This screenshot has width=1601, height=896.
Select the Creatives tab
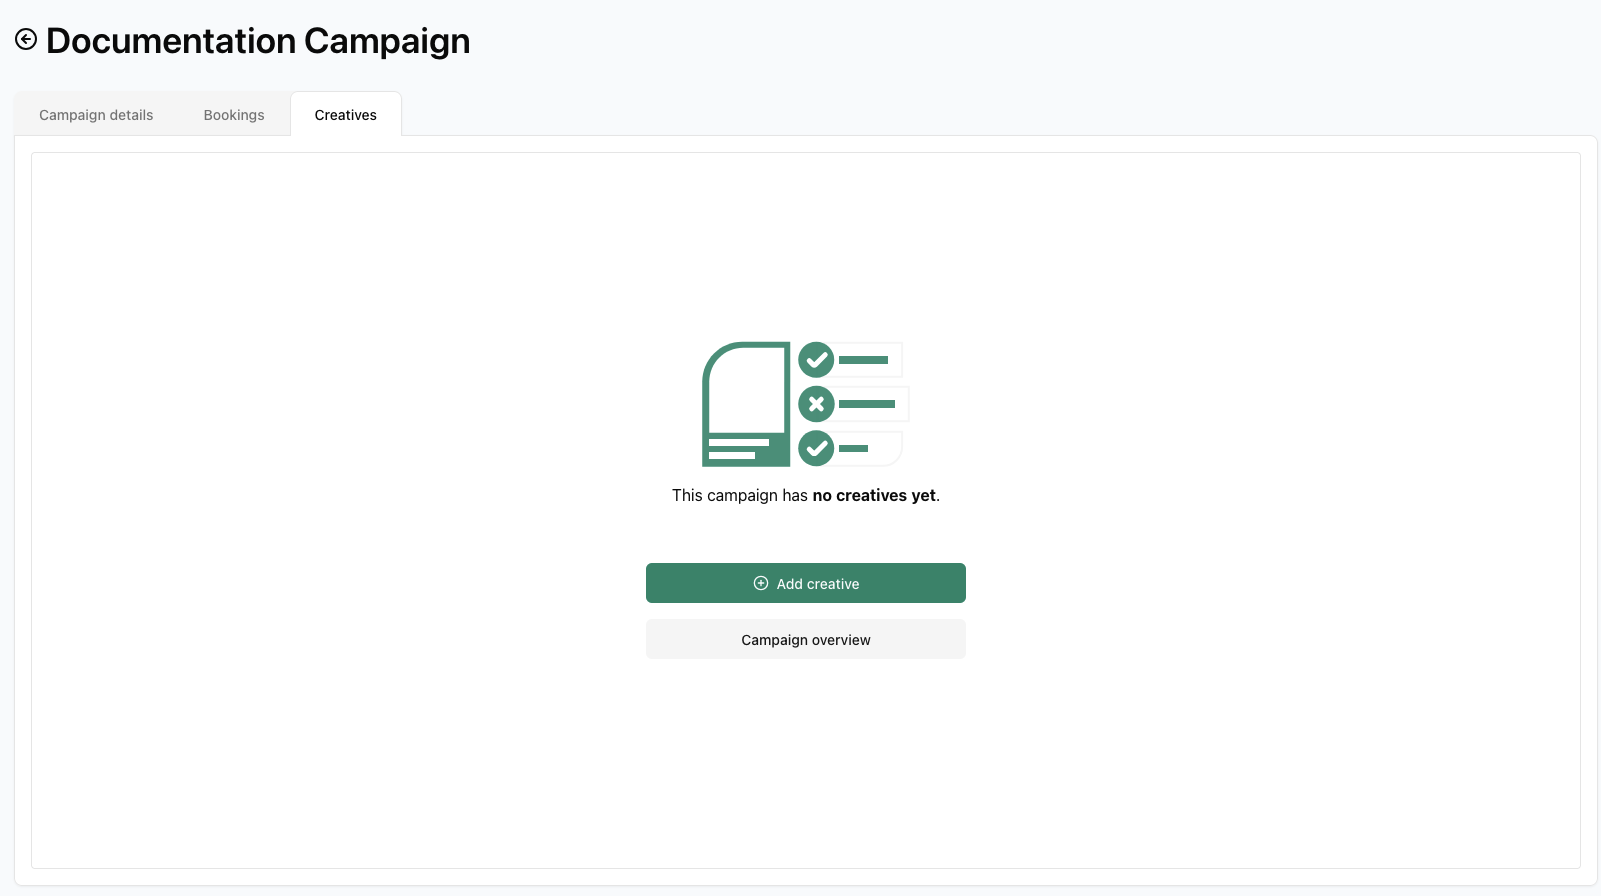pos(346,115)
